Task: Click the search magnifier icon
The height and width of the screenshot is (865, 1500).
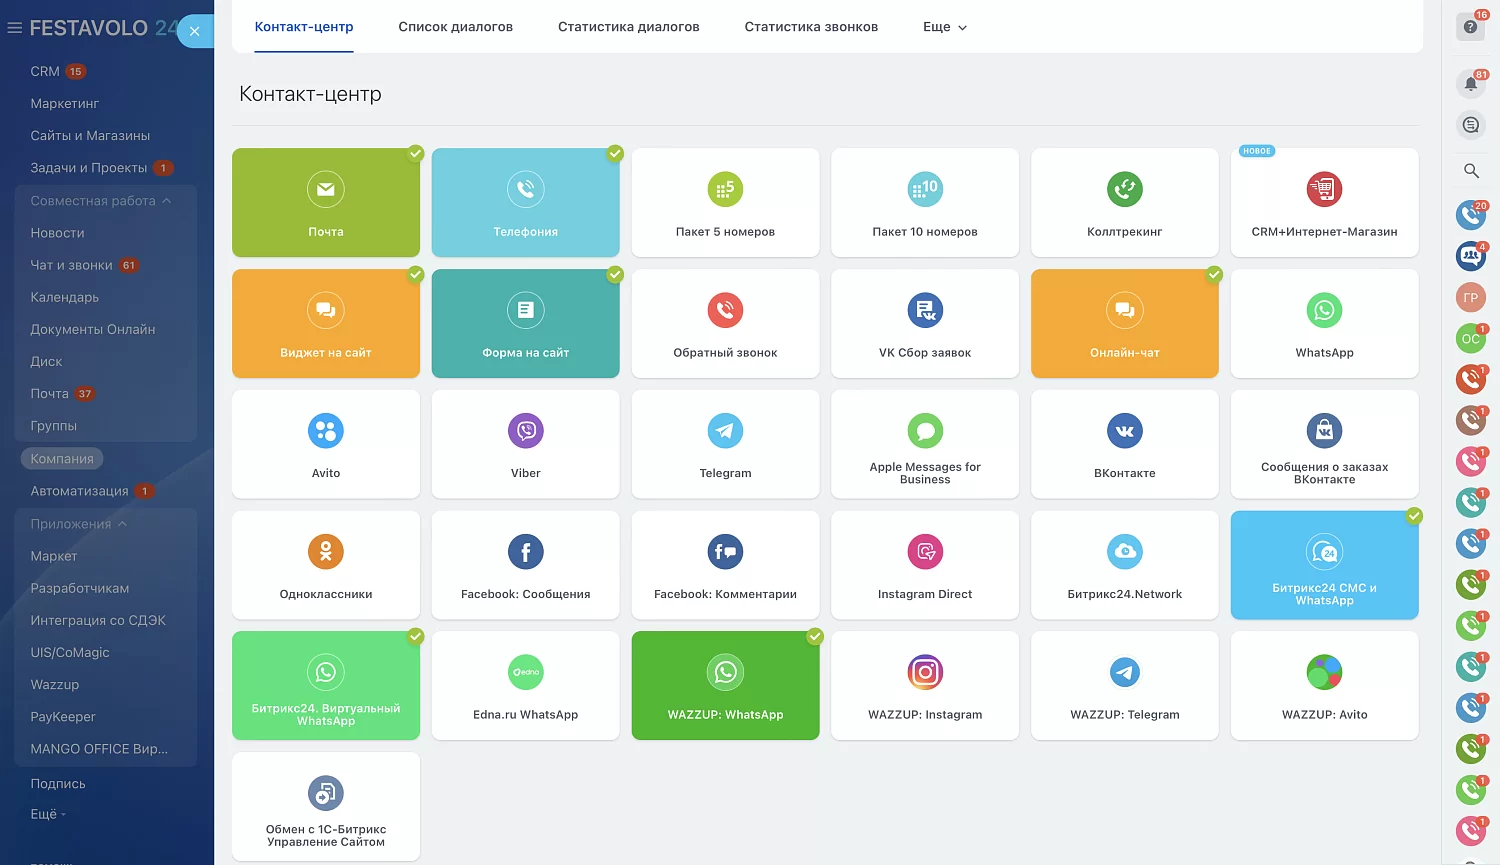Action: (x=1471, y=171)
